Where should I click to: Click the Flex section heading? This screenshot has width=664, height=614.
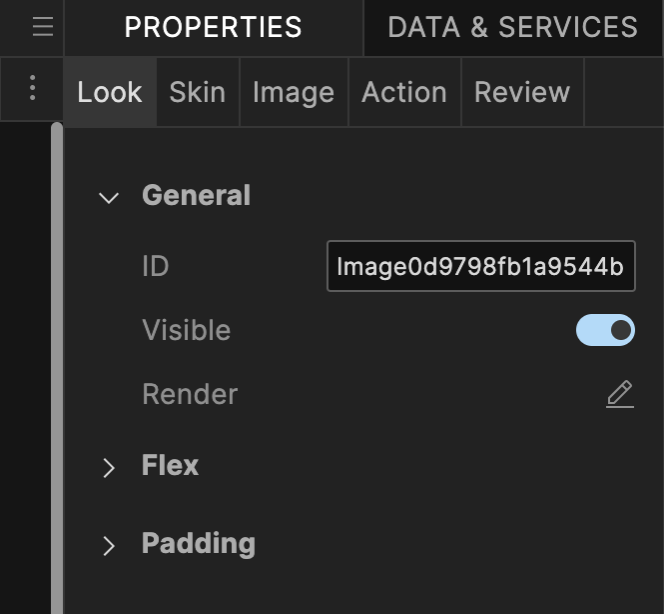[170, 465]
